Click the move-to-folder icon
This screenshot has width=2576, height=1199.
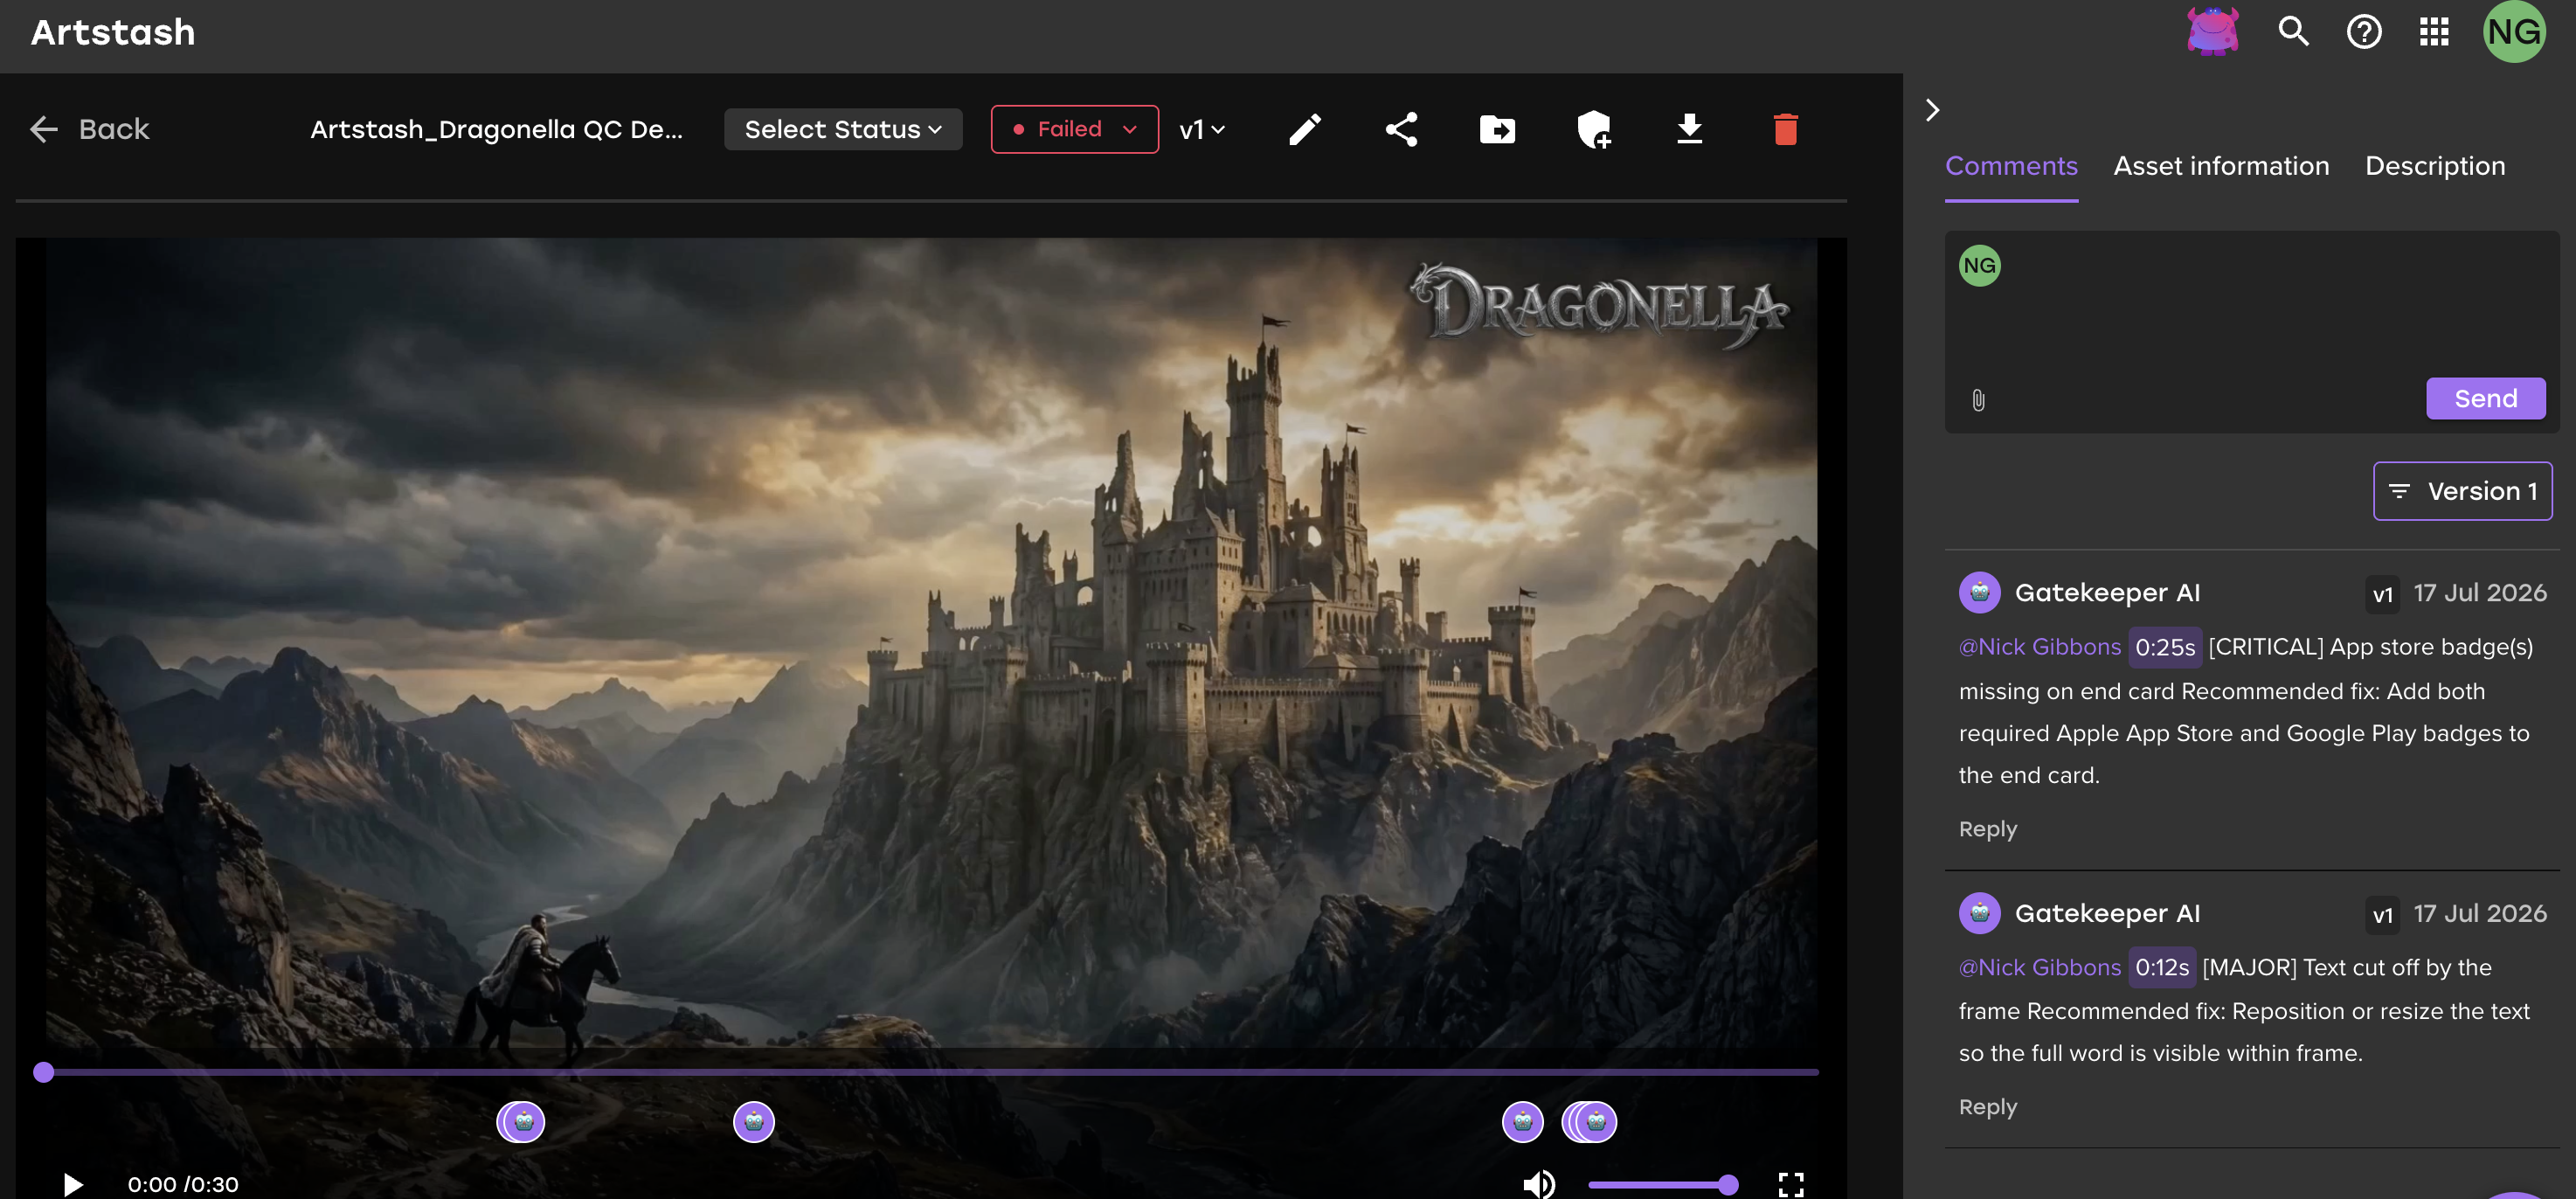pyautogui.click(x=1497, y=130)
